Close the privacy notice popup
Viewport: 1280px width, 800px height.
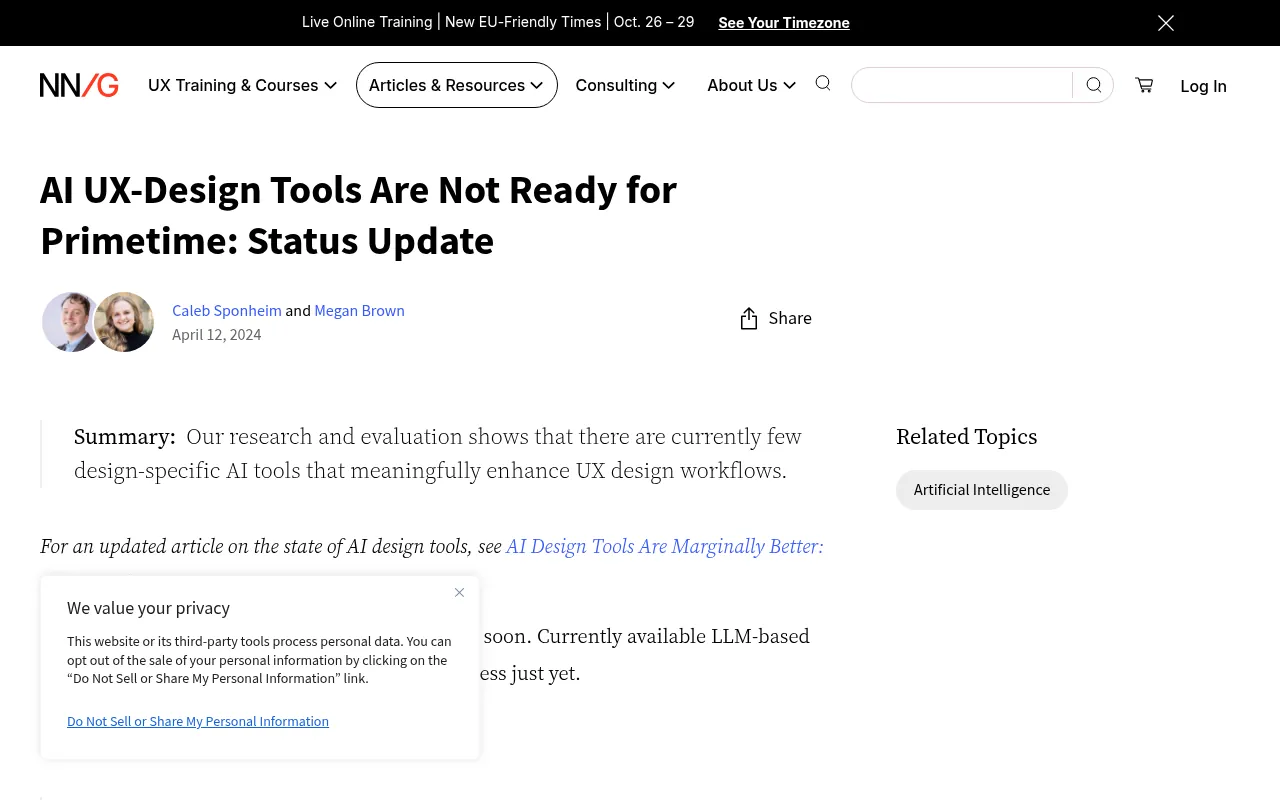coord(459,592)
